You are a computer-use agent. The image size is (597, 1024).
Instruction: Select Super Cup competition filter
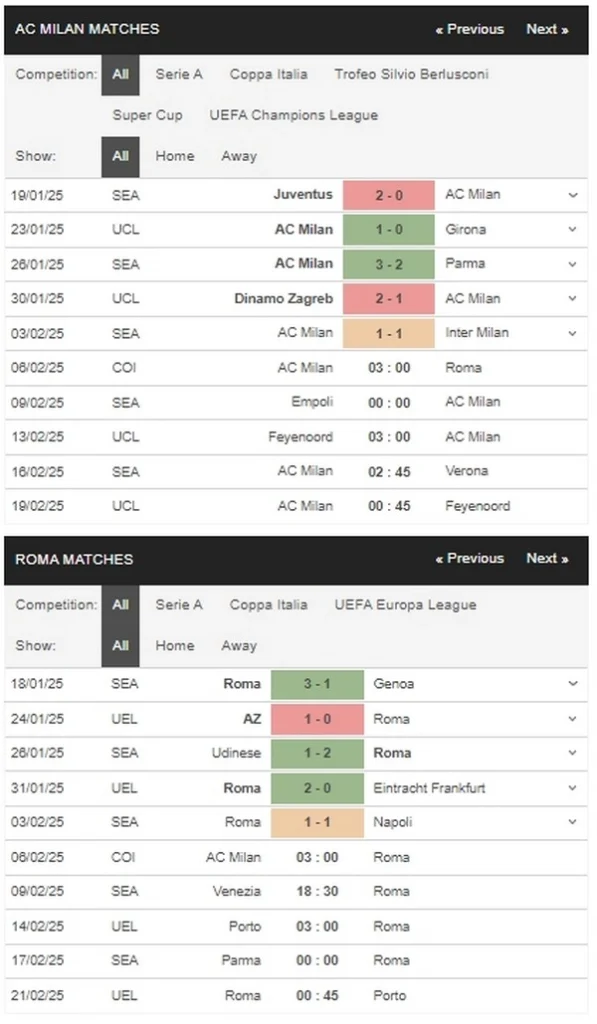coord(146,115)
